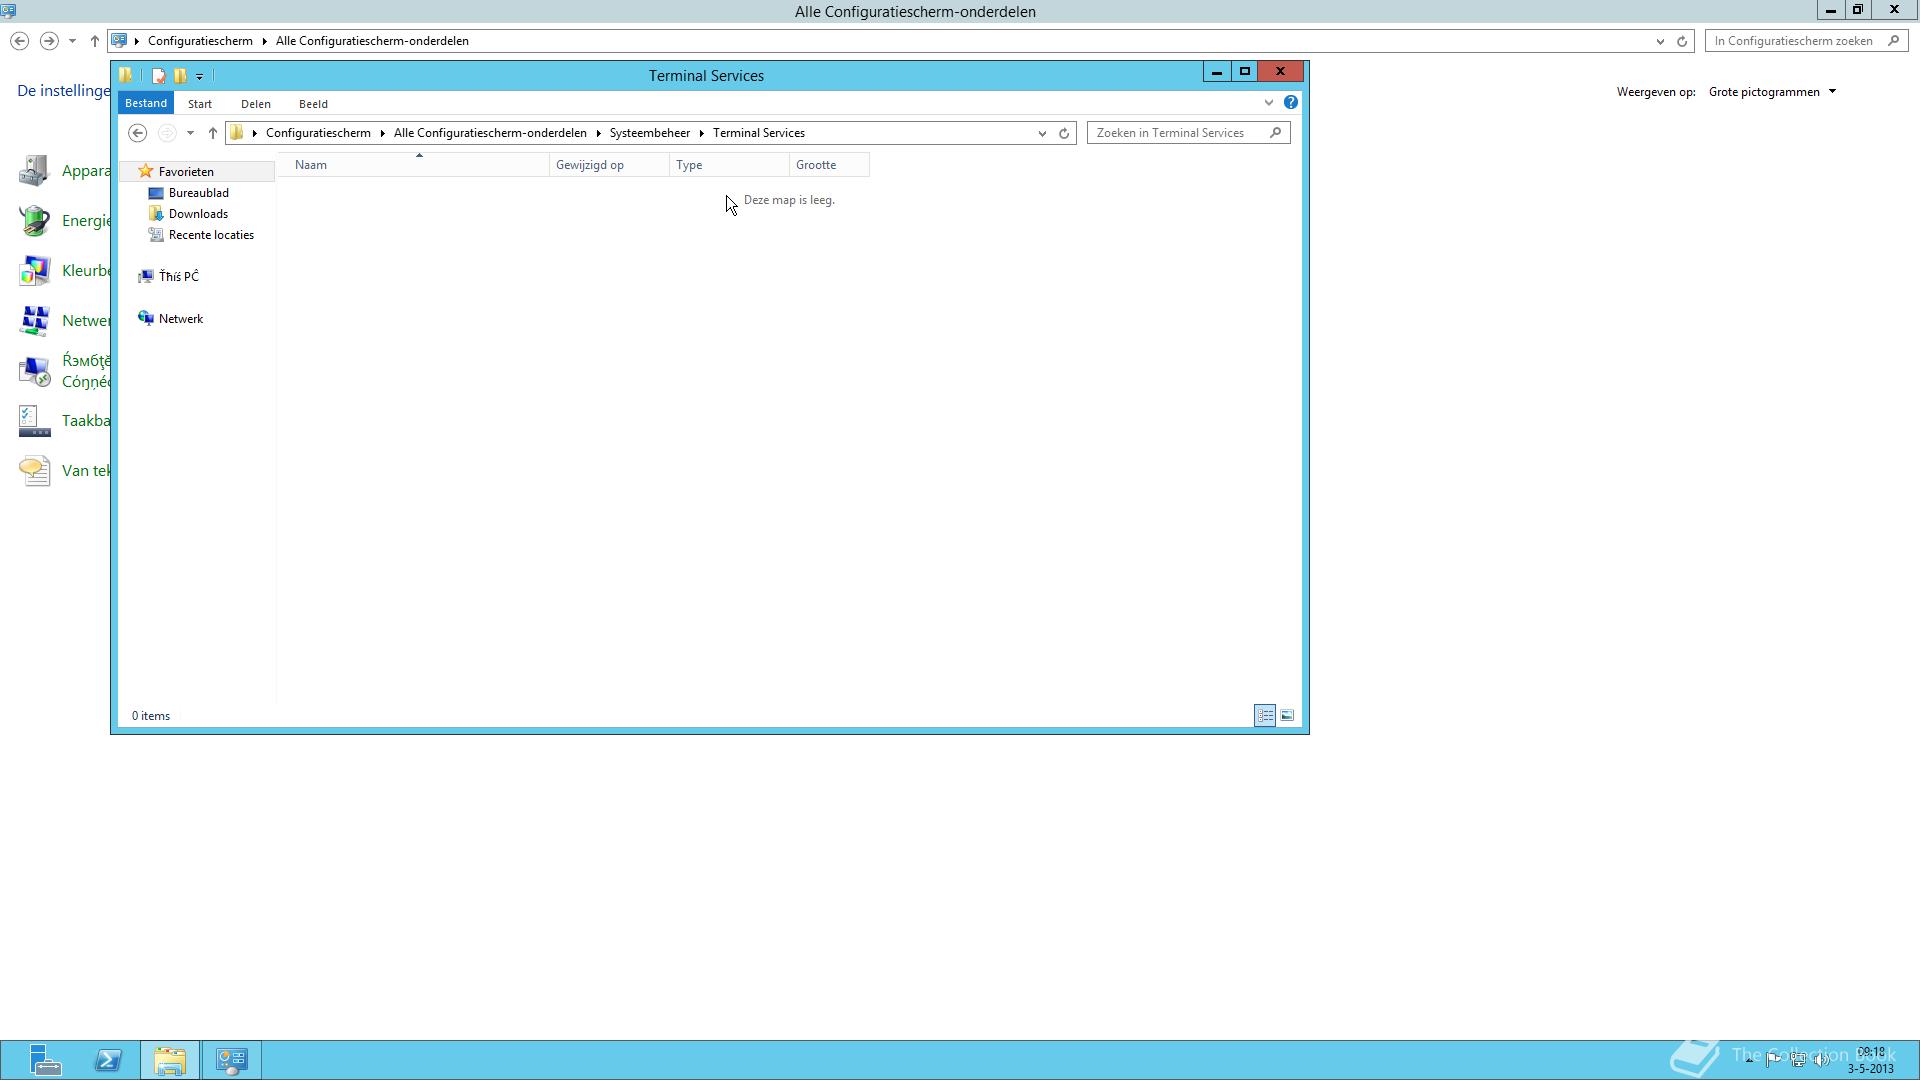Open the Beeld ribbon tab

pyautogui.click(x=313, y=104)
